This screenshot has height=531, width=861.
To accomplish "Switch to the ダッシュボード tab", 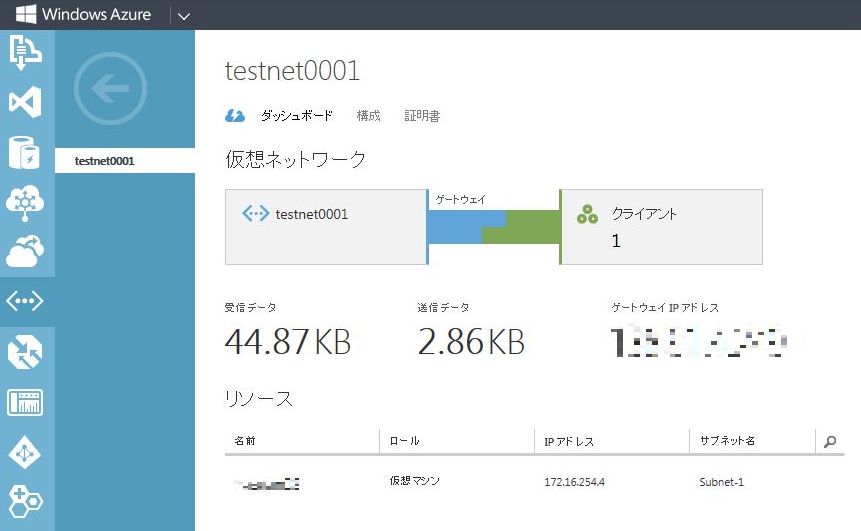I will [x=297, y=115].
